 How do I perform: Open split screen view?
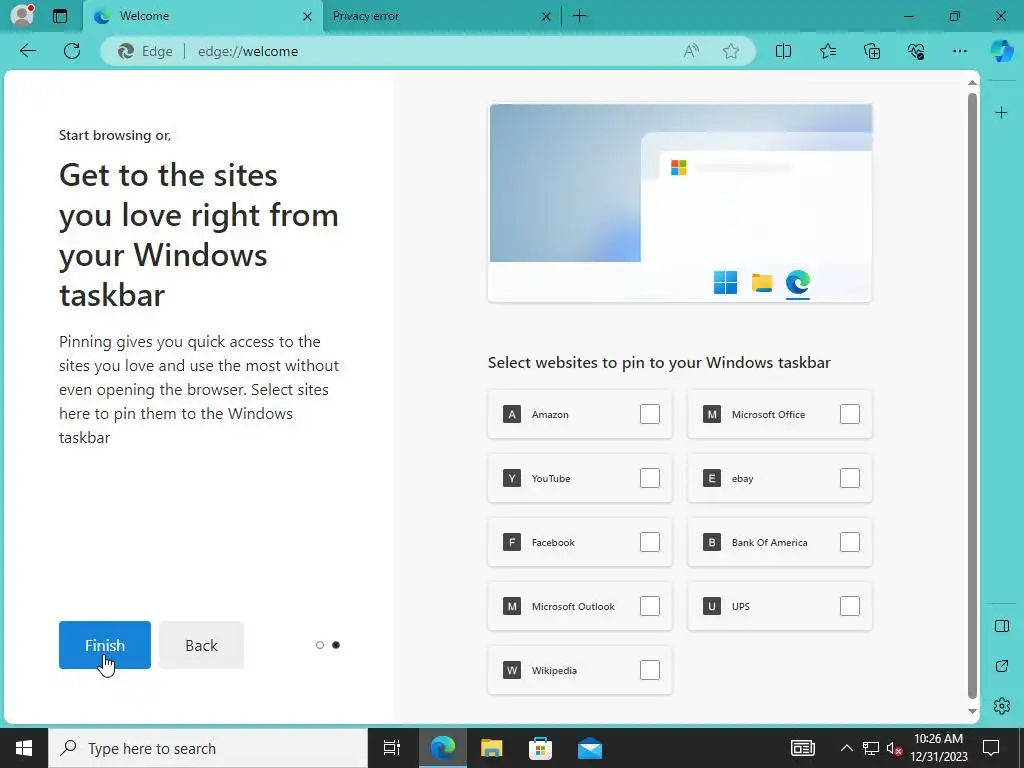coord(783,51)
